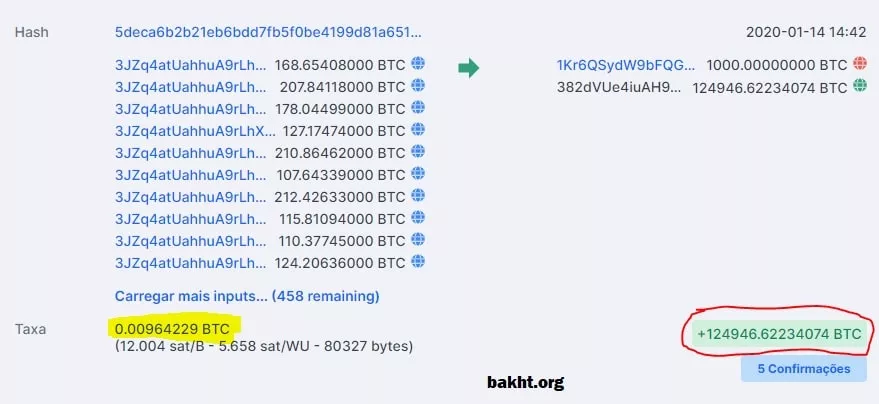This screenshot has width=879, height=404.
Task: Click the 5 Confirmações badge
Action: (x=803, y=369)
